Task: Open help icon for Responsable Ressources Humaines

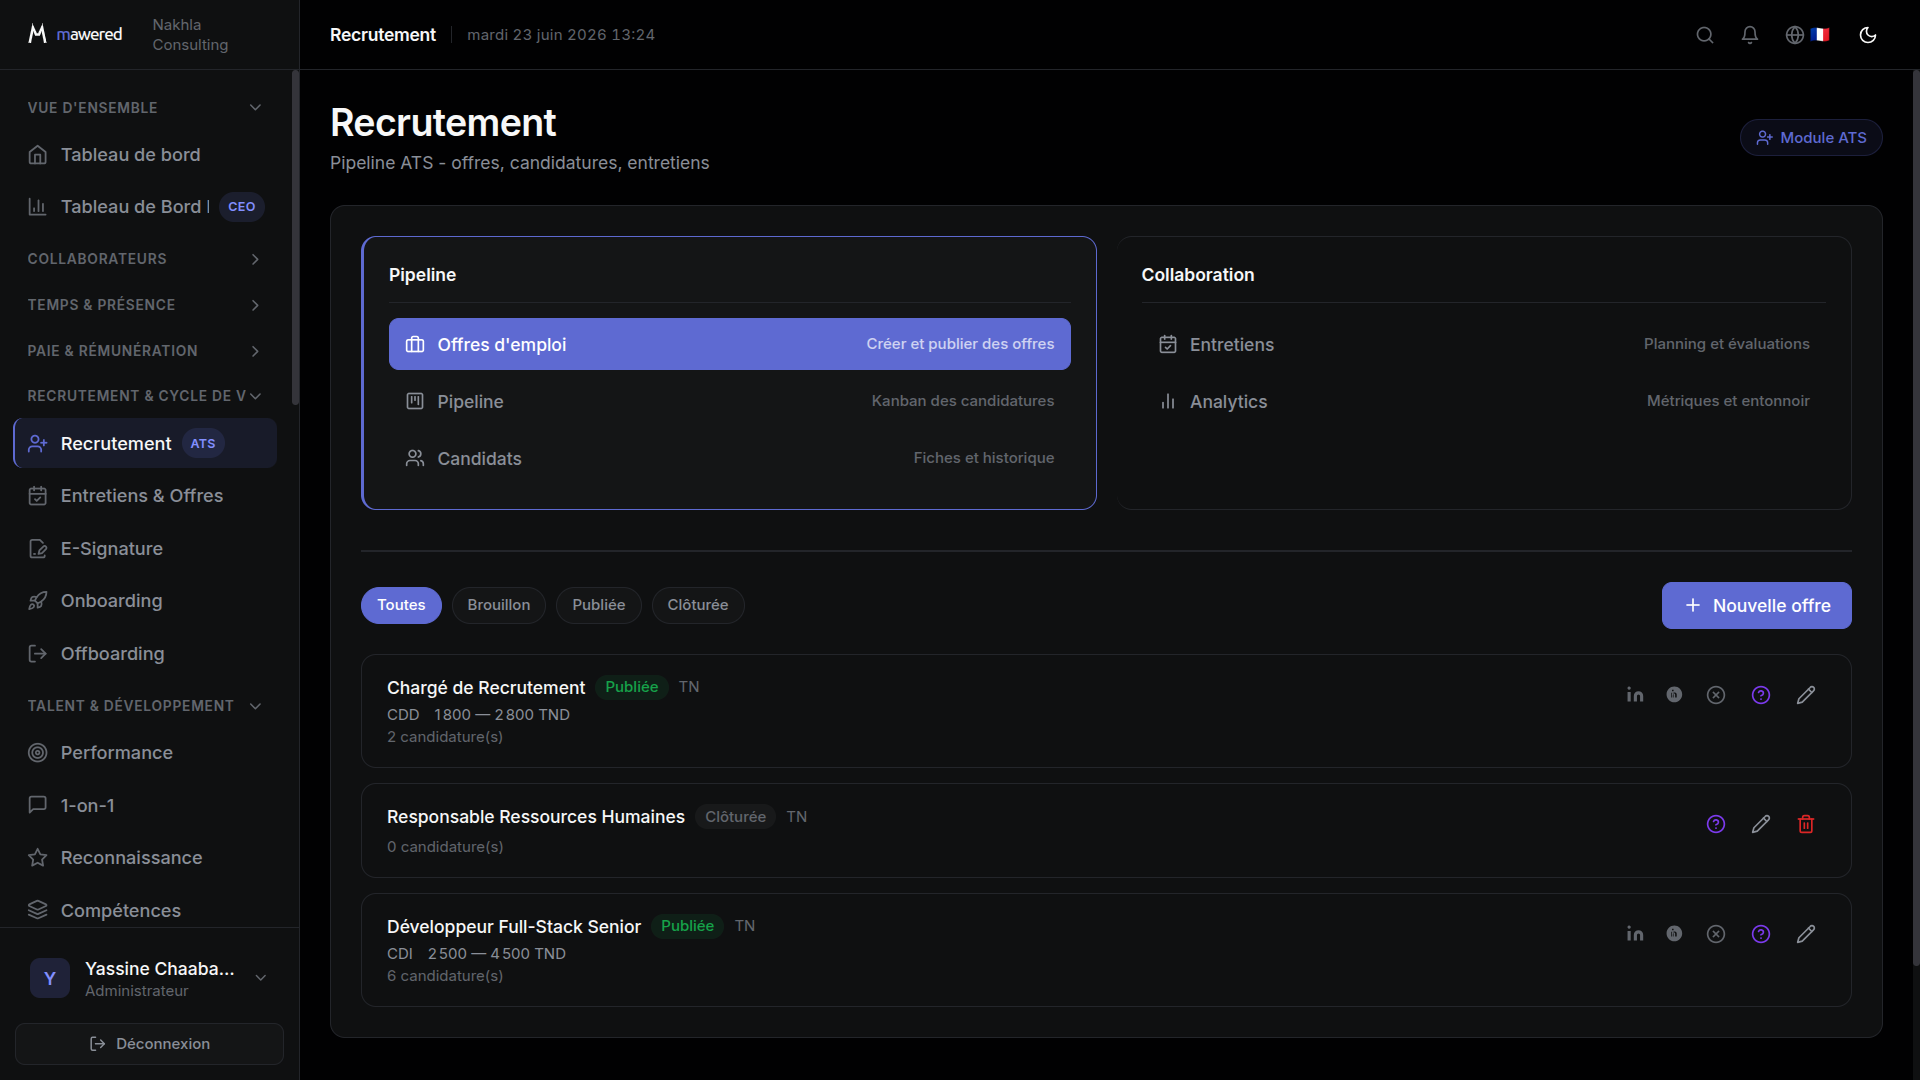Action: tap(1716, 824)
